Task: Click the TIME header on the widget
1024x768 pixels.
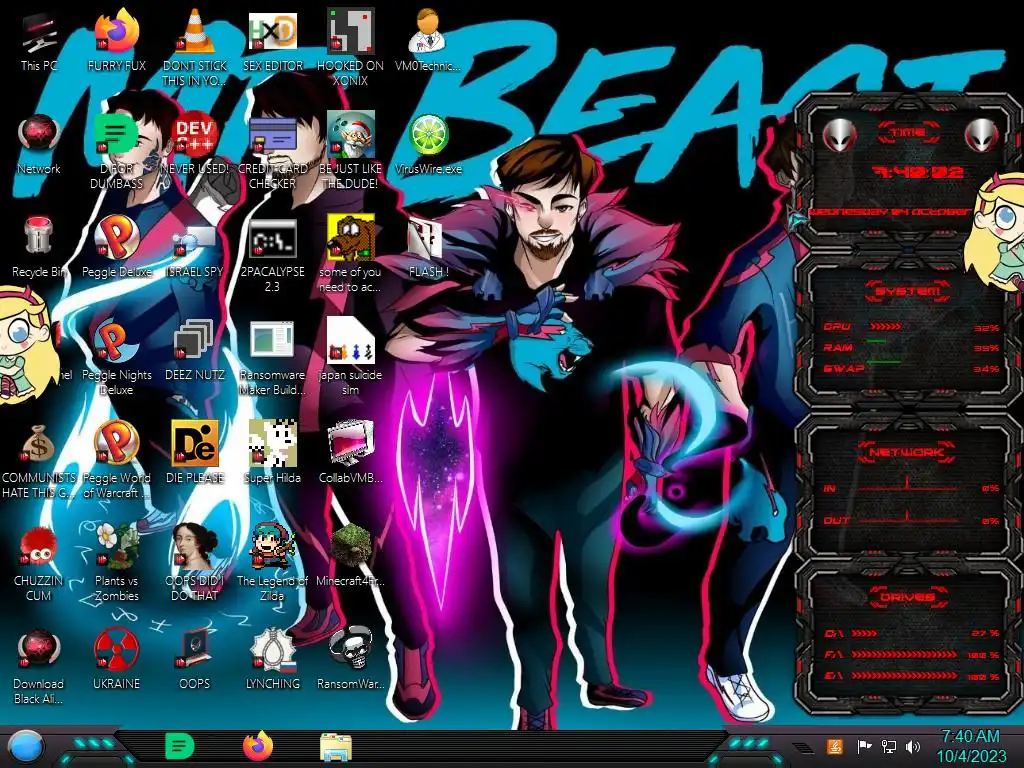Action: (x=908, y=133)
